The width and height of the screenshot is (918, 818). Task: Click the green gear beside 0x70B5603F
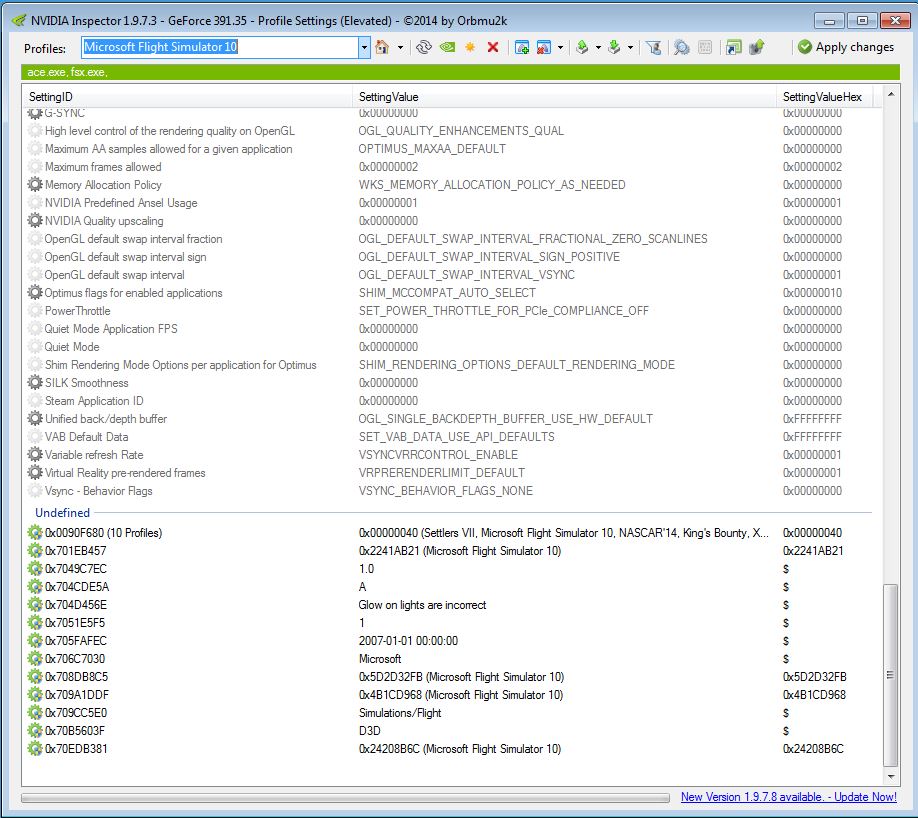point(35,731)
